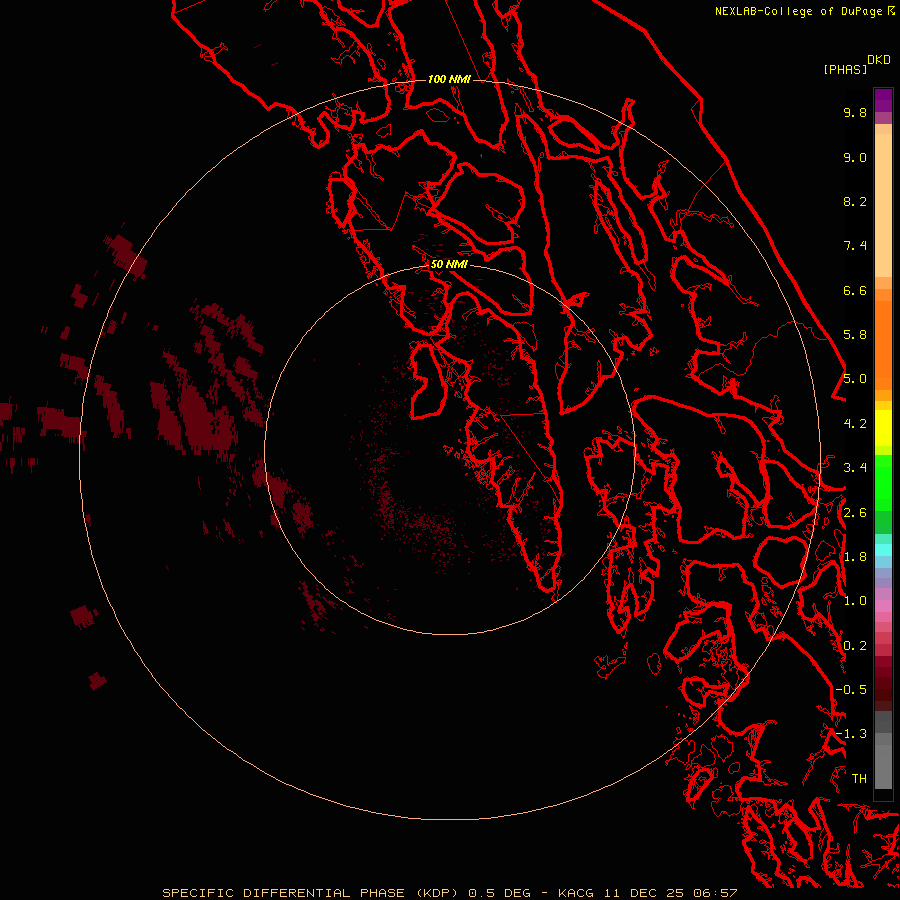Click the 1.0 value on the color scale
The image size is (900, 900).
click(x=855, y=601)
